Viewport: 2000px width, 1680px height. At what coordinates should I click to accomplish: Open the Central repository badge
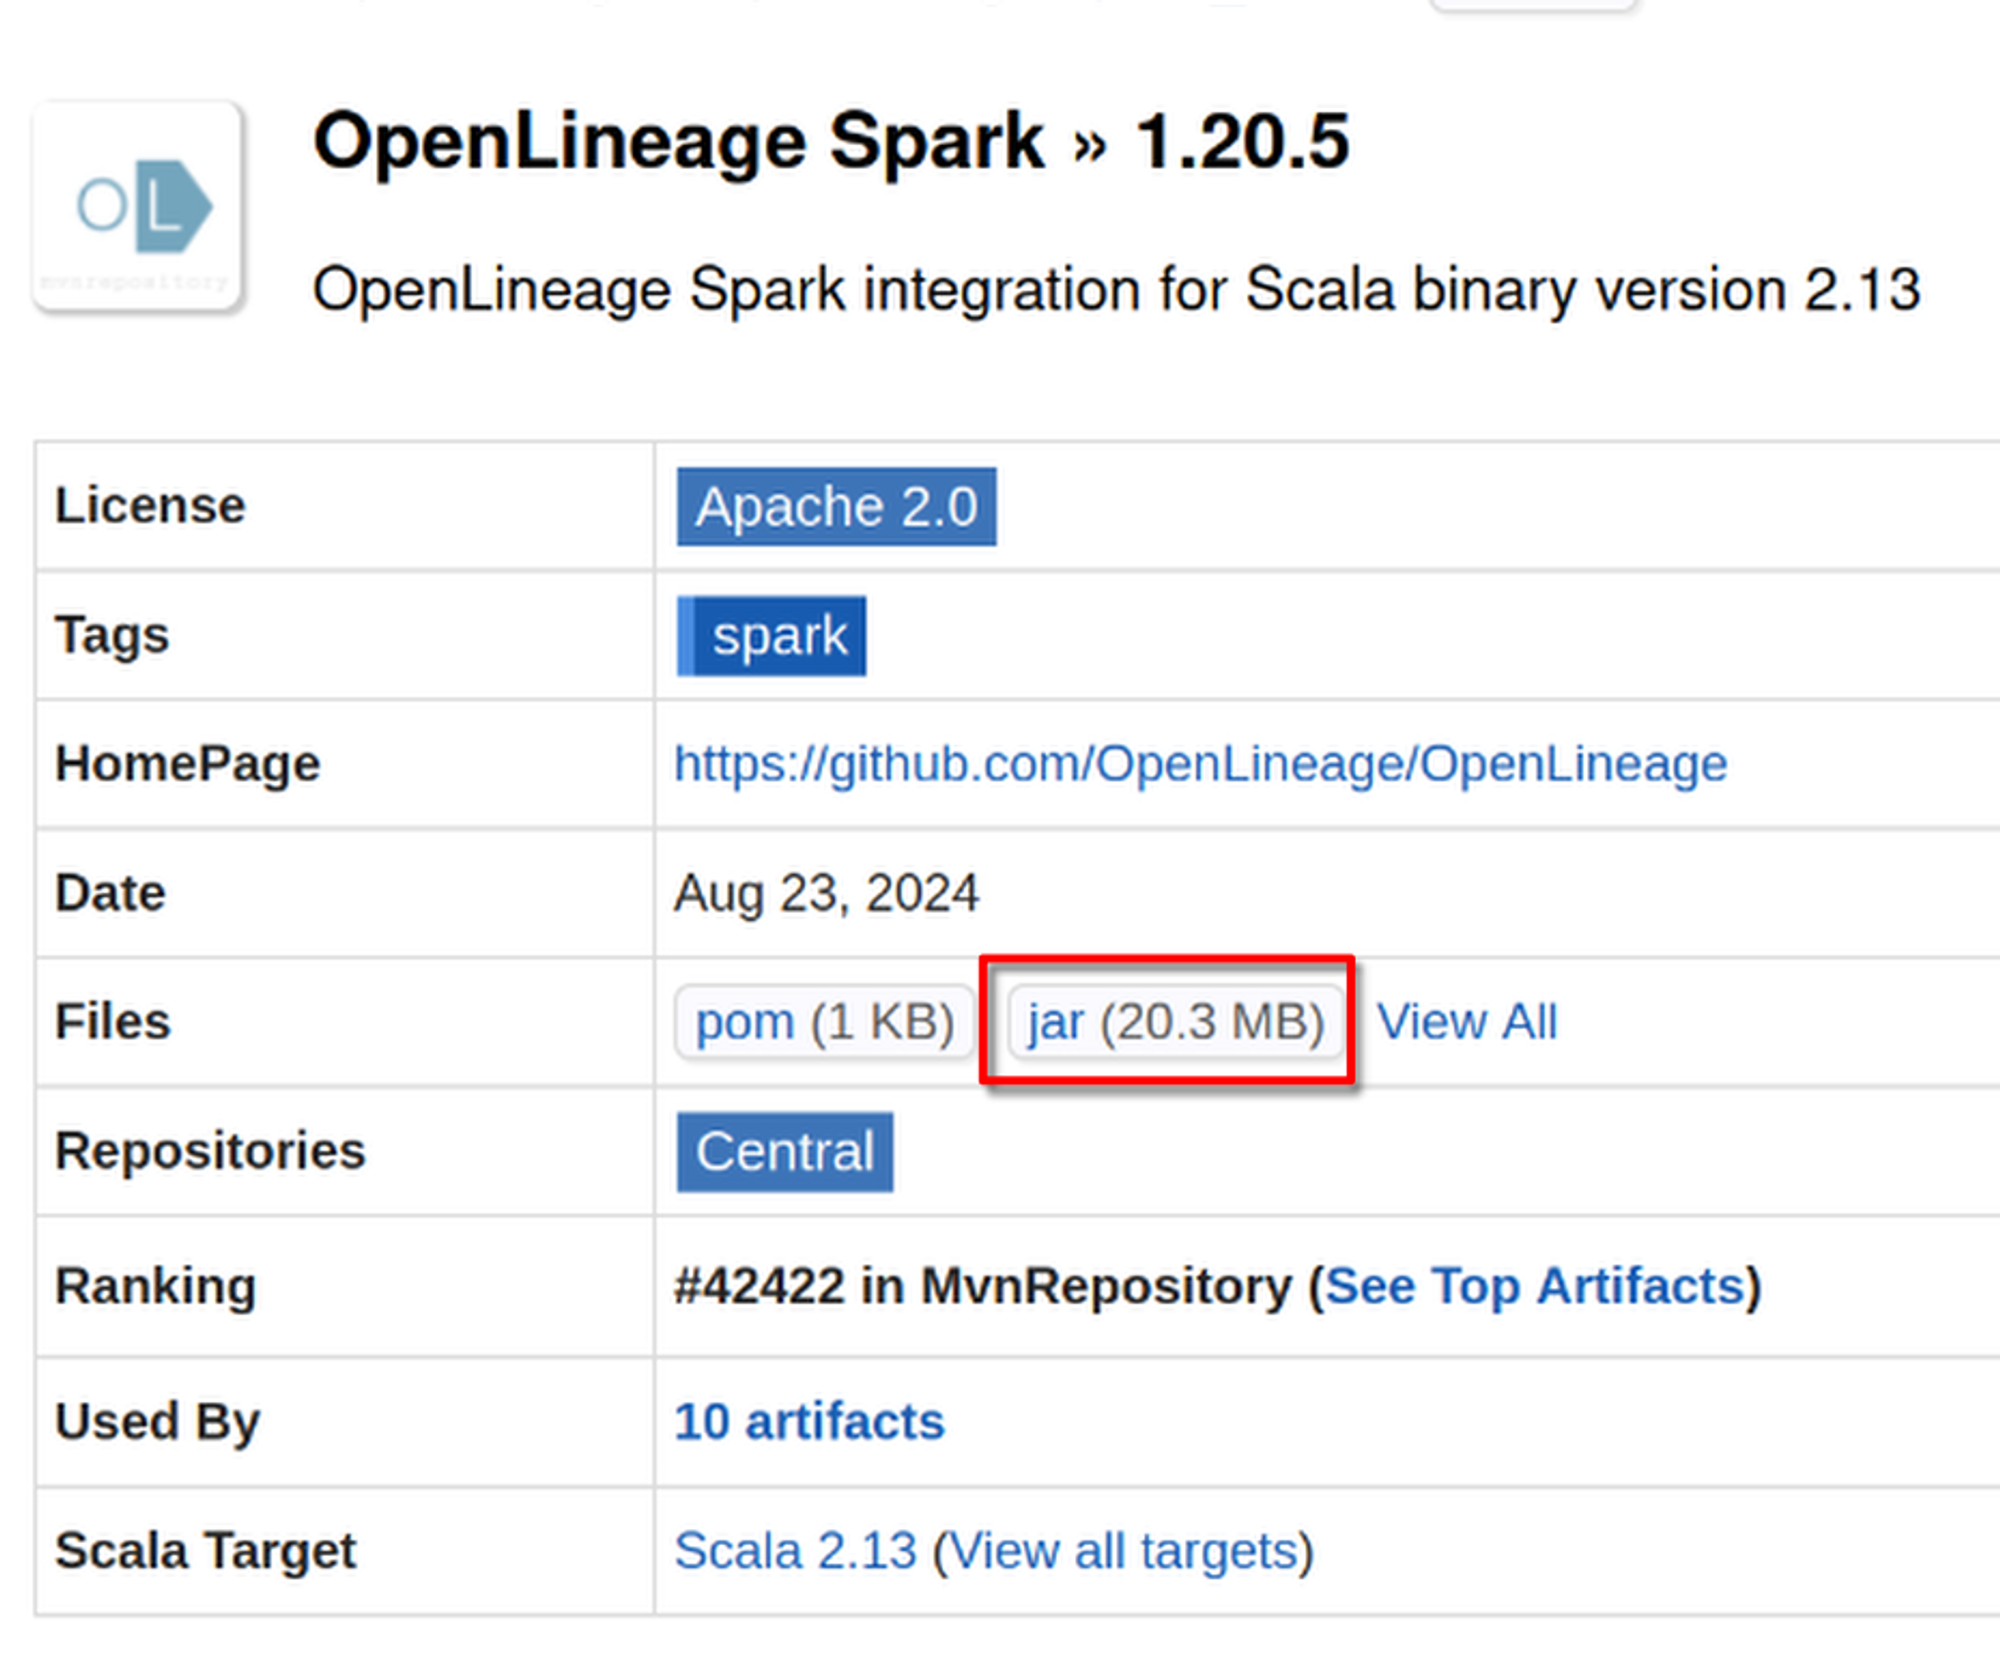tap(784, 1152)
